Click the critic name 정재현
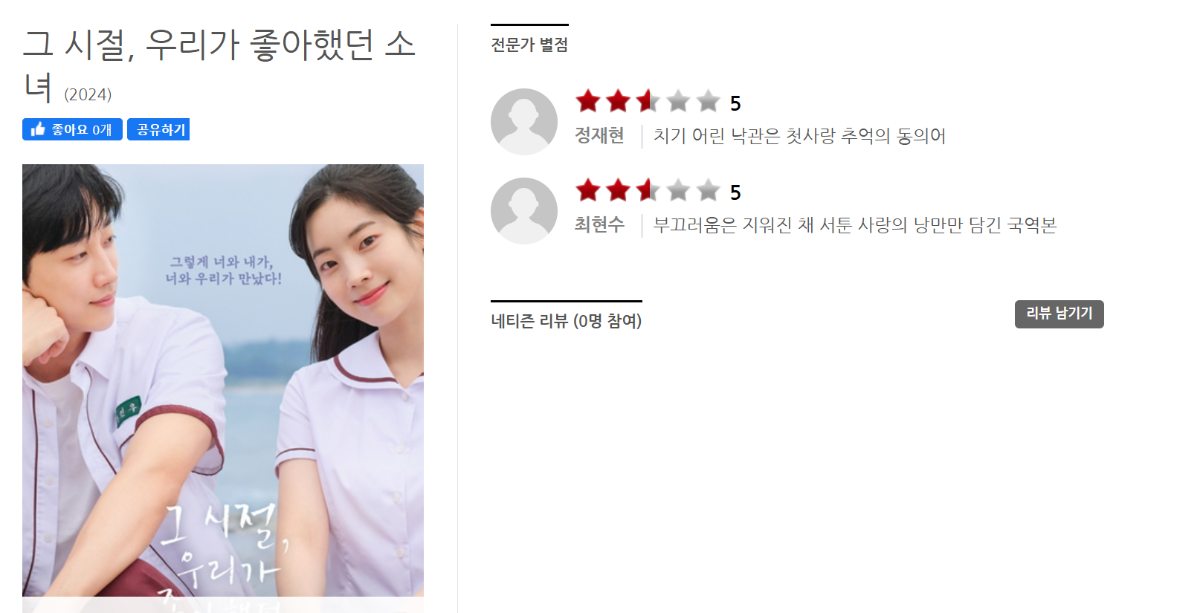The image size is (1200, 613). [x=599, y=136]
